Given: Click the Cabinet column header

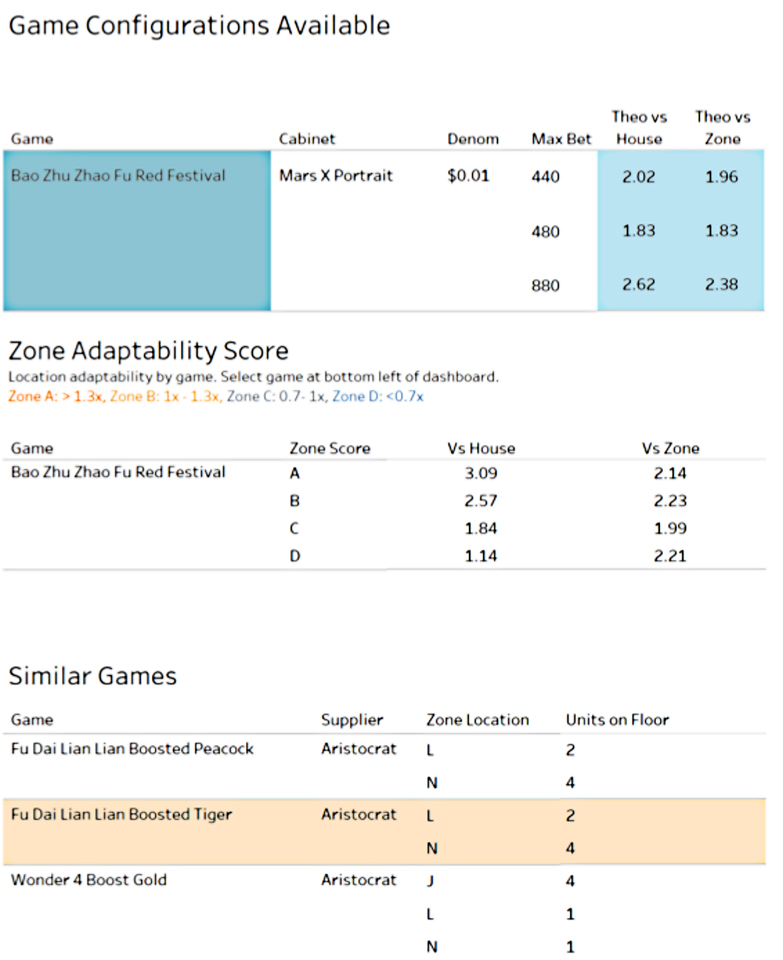Looking at the screenshot, I should coord(307,139).
